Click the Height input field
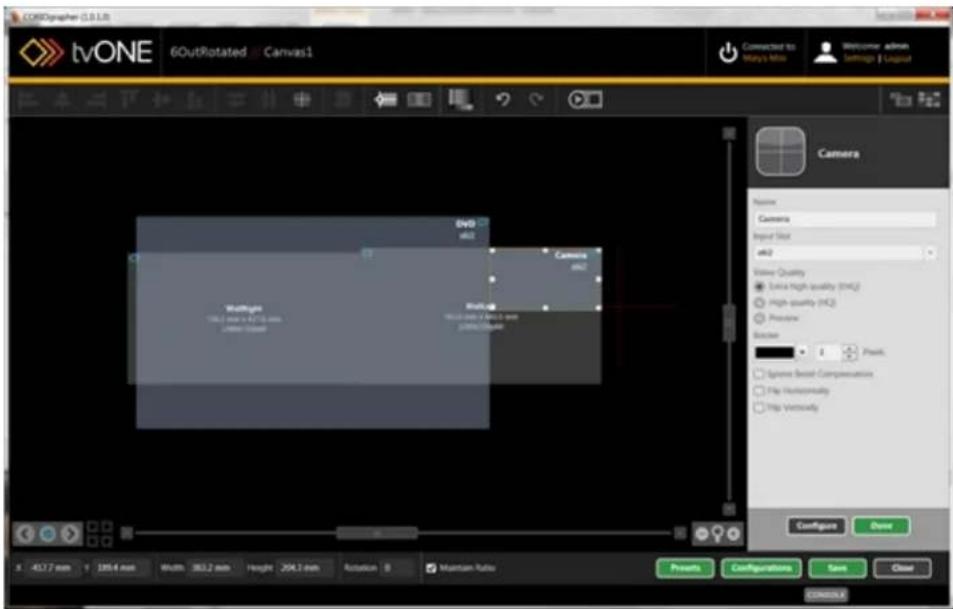Viewport: 953px width, 609px height. coord(304,568)
